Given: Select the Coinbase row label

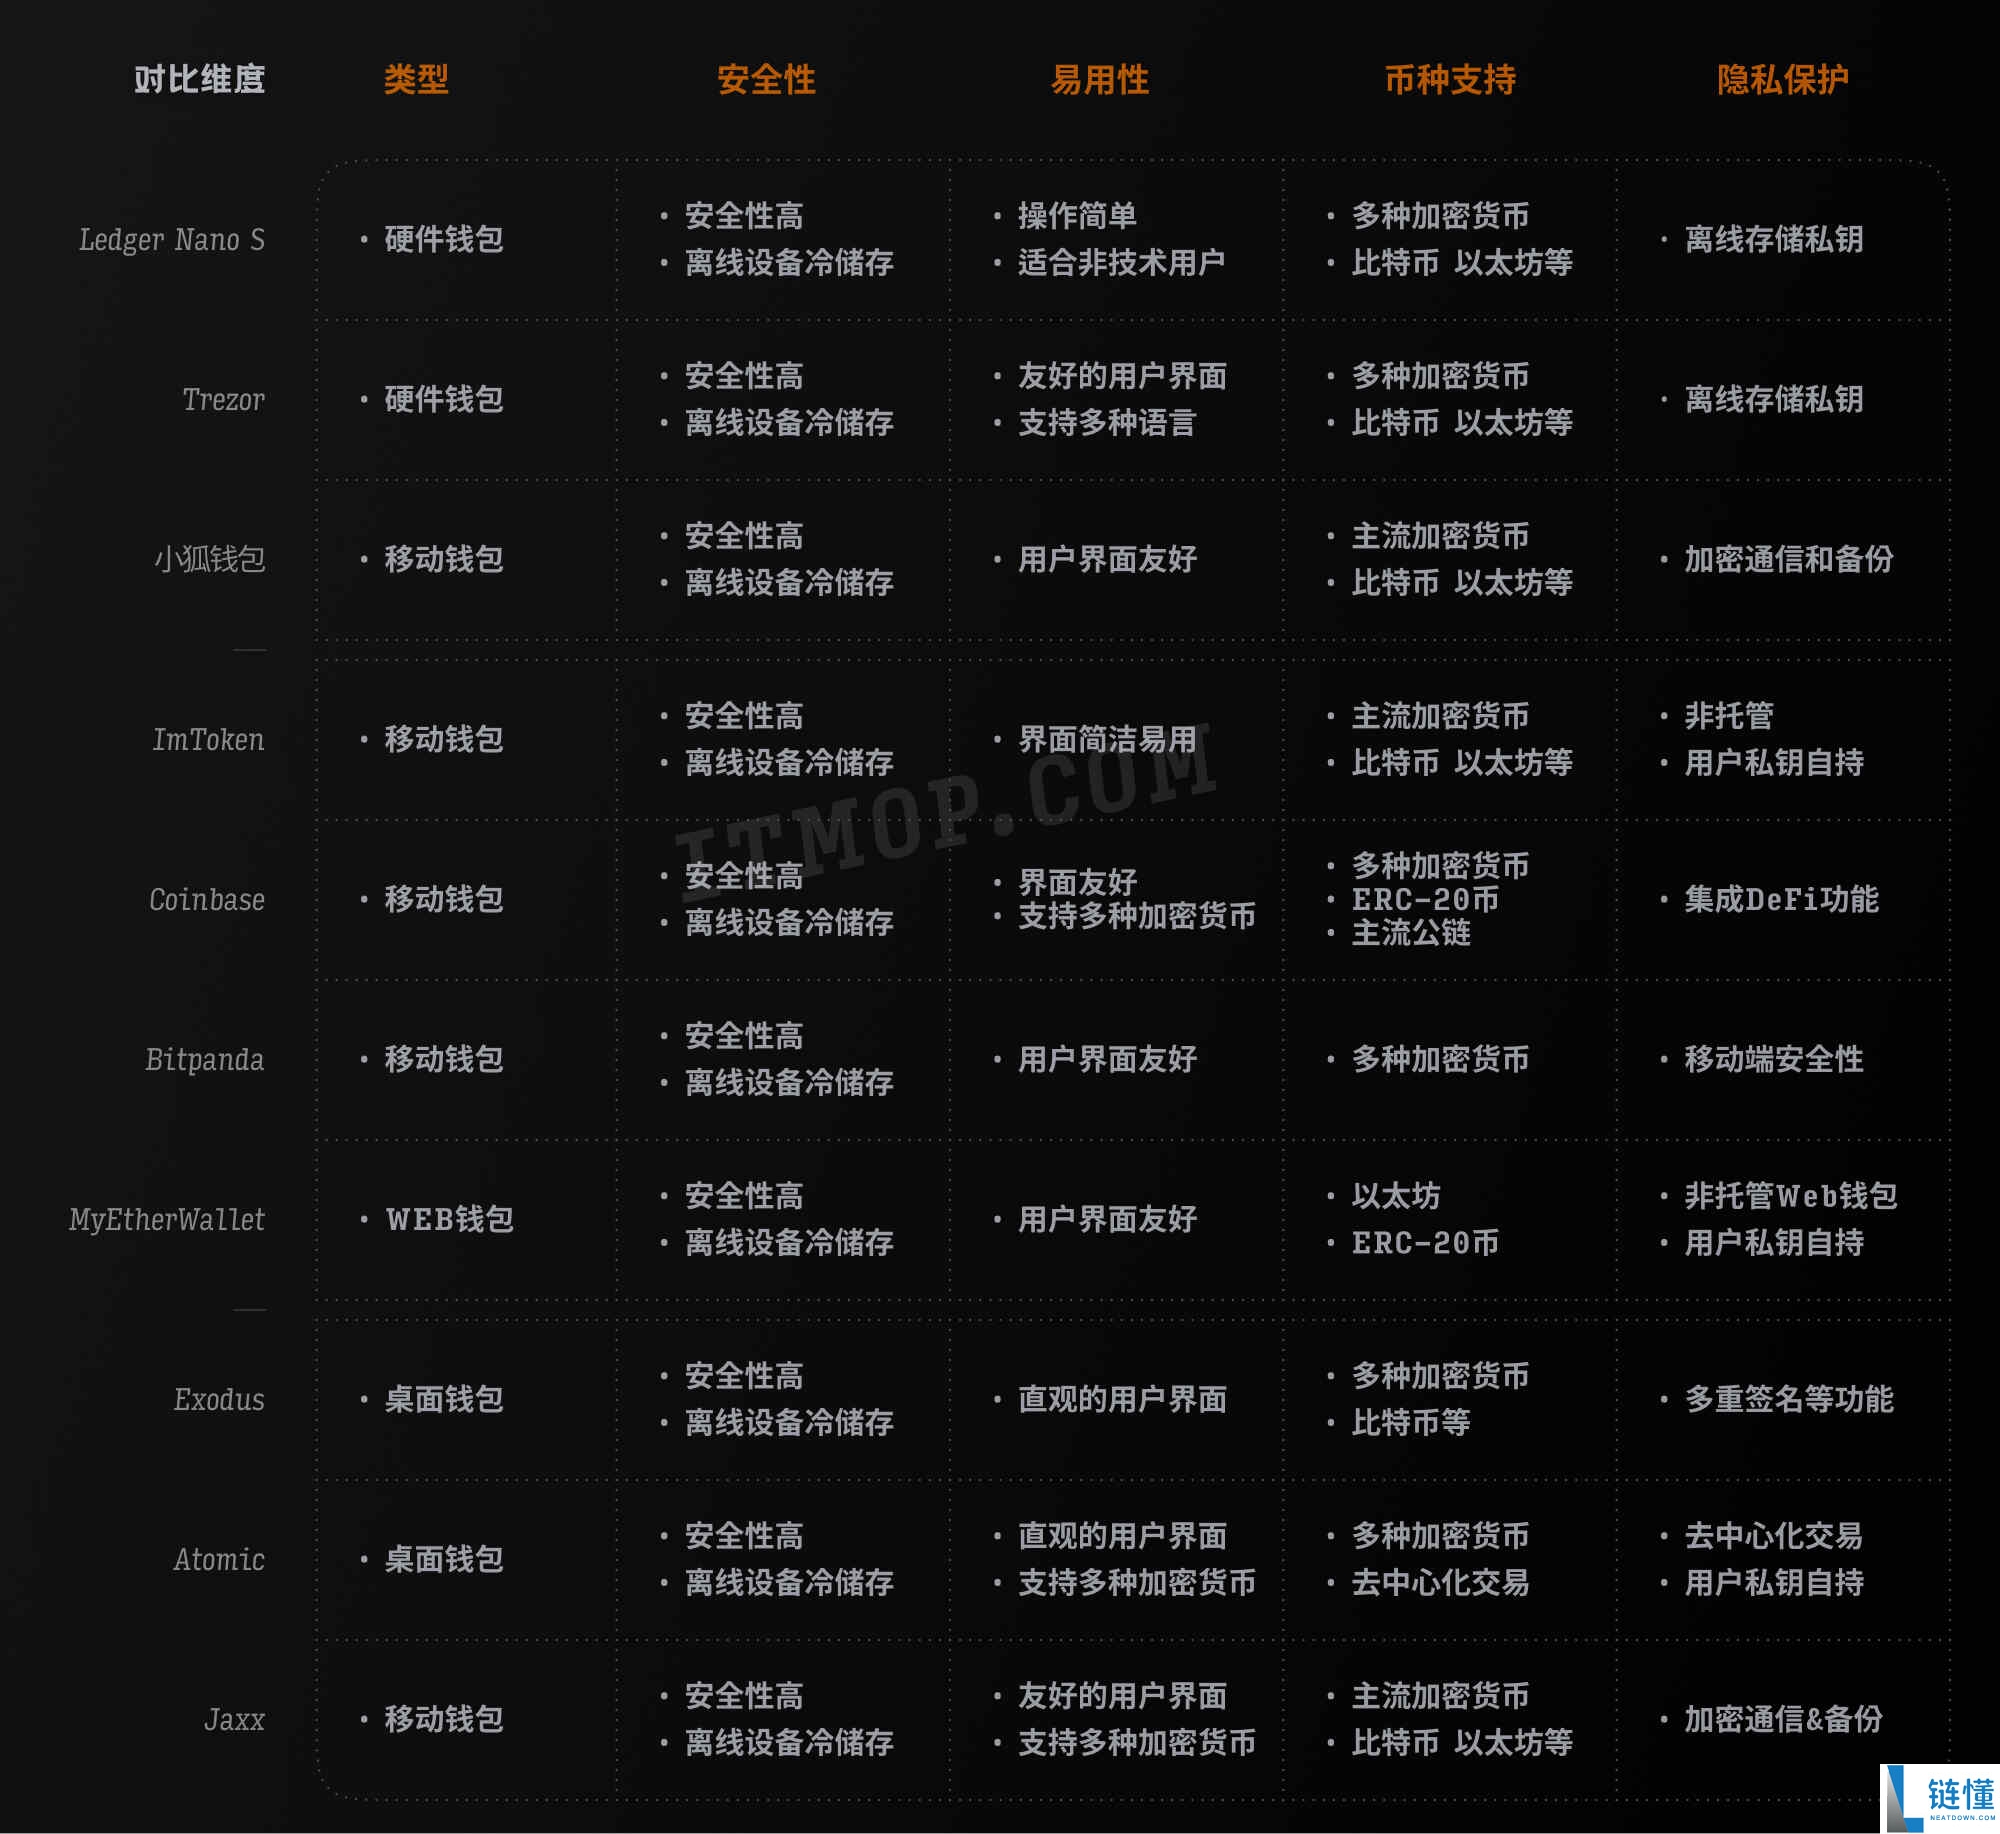Looking at the screenshot, I should pyautogui.click(x=207, y=899).
